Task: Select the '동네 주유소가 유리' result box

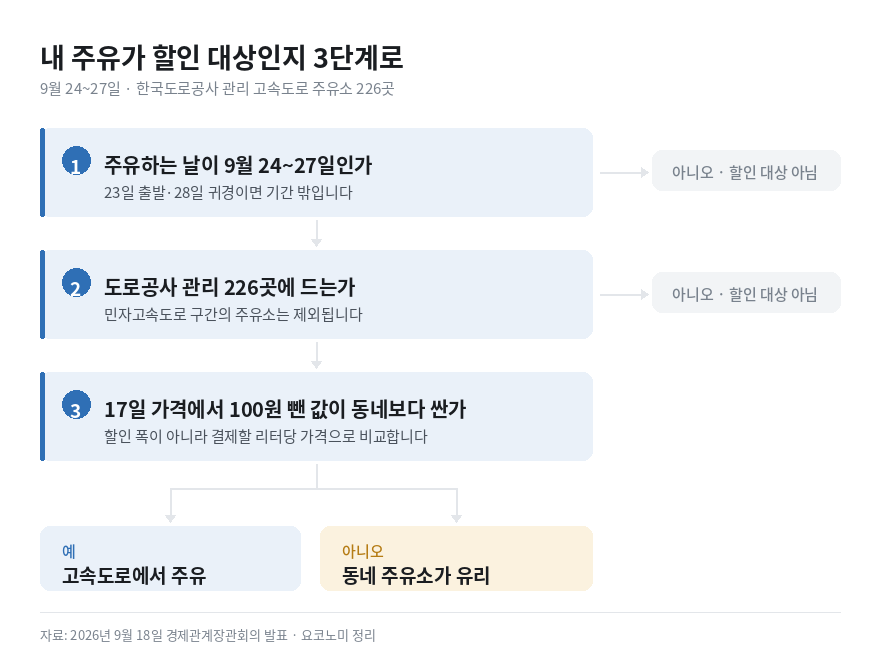Action: click(456, 558)
